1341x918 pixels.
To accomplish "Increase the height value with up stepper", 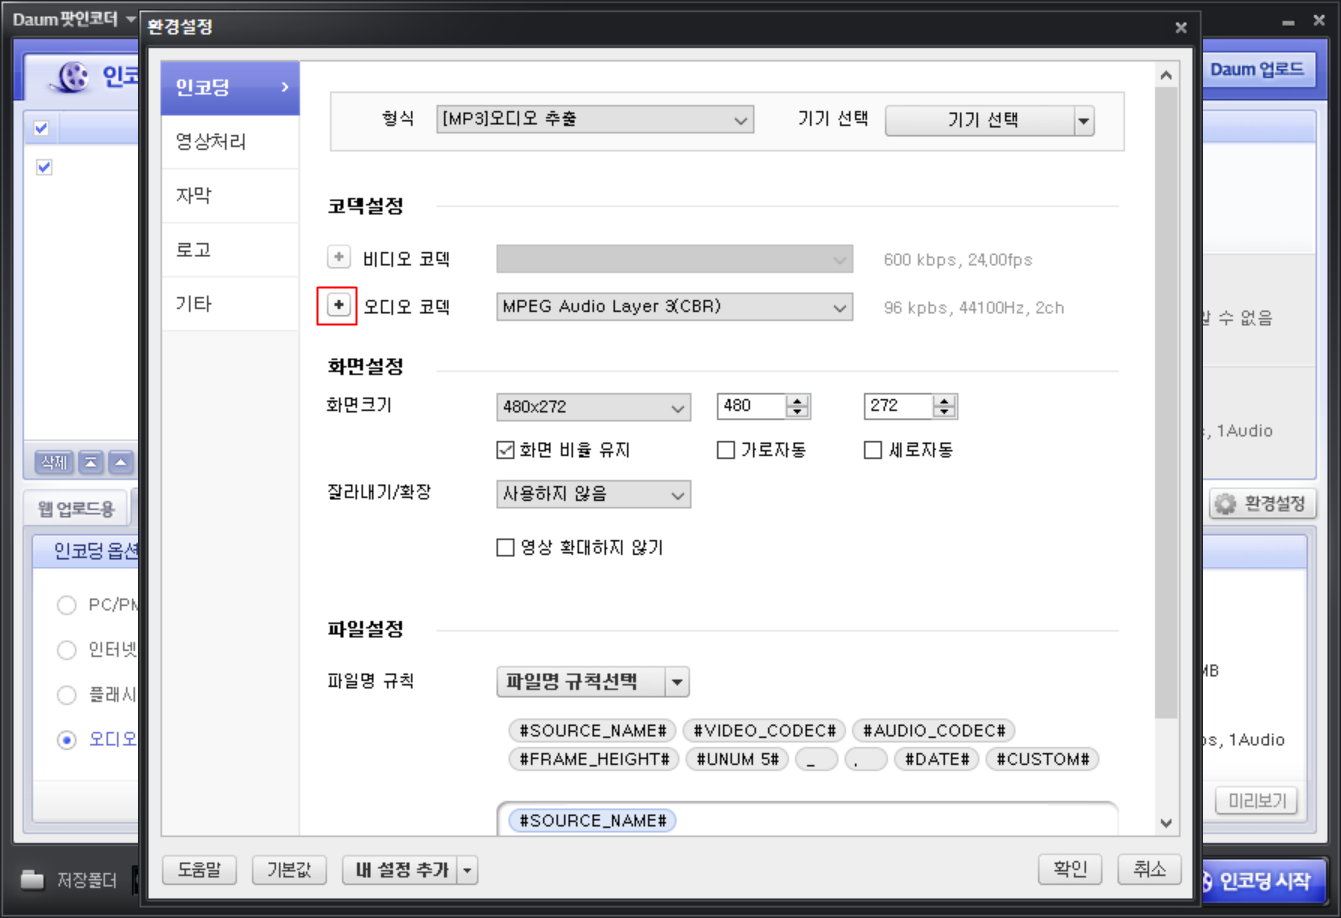I will 945,400.
